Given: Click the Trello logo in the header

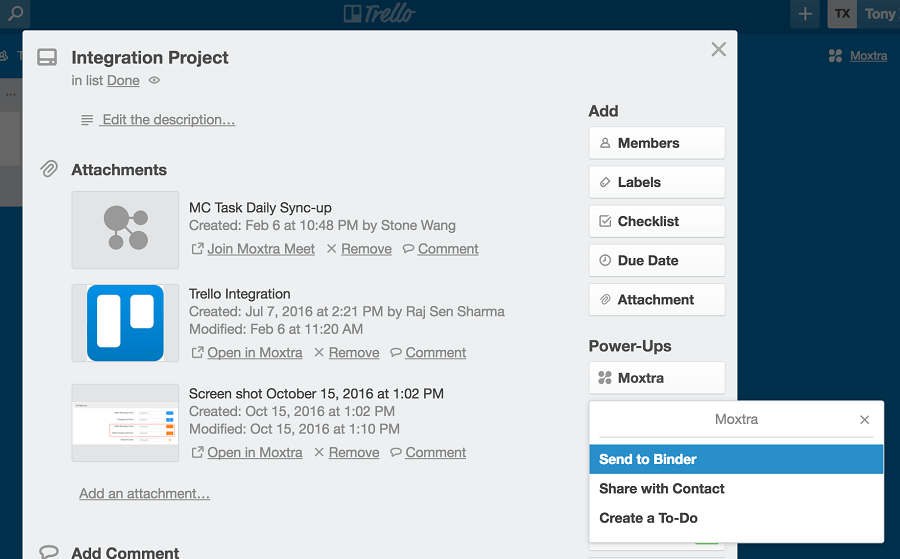Looking at the screenshot, I should tap(379, 13).
